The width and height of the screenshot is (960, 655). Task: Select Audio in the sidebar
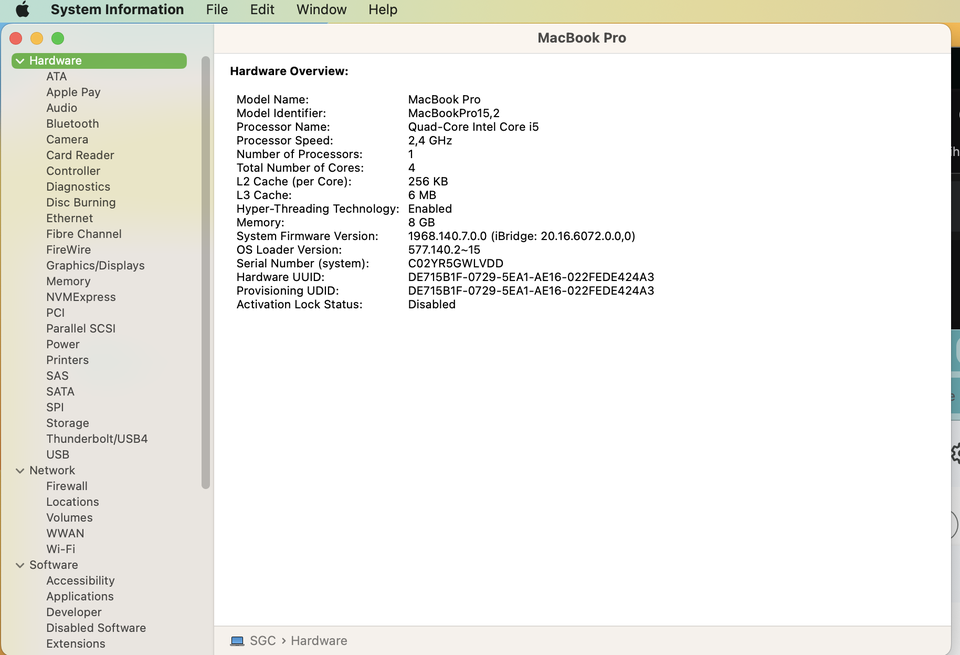pos(62,108)
